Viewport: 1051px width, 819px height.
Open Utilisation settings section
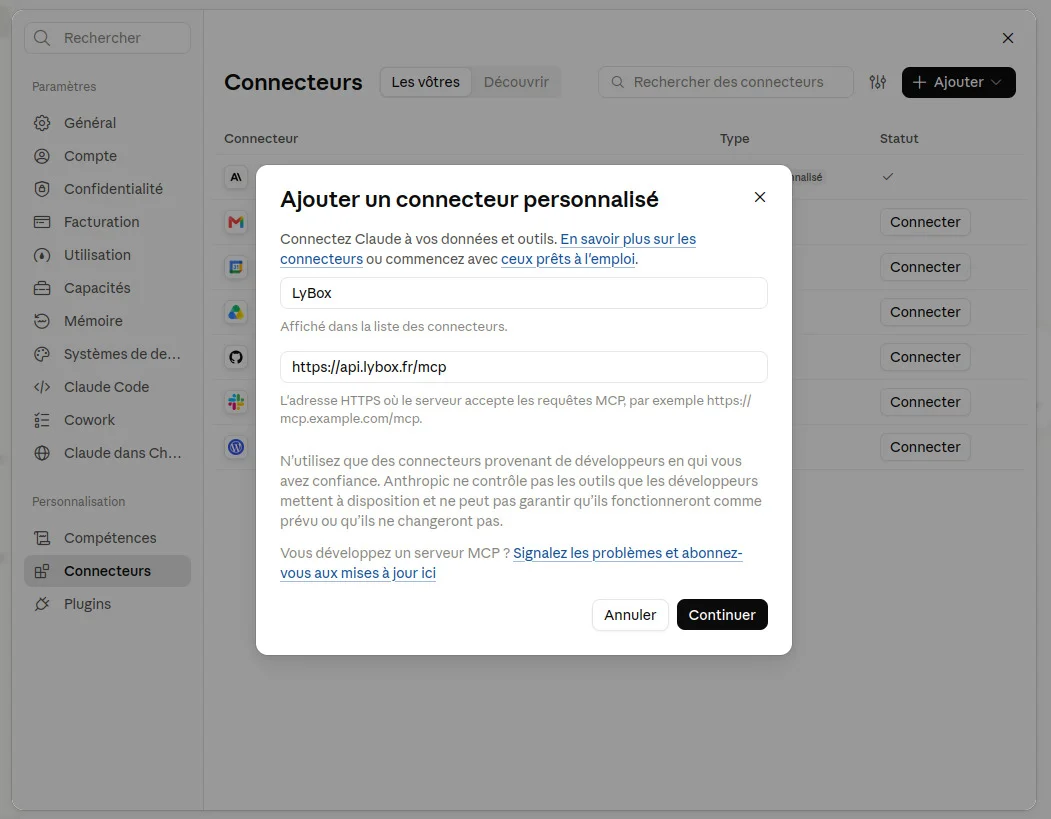(107, 255)
